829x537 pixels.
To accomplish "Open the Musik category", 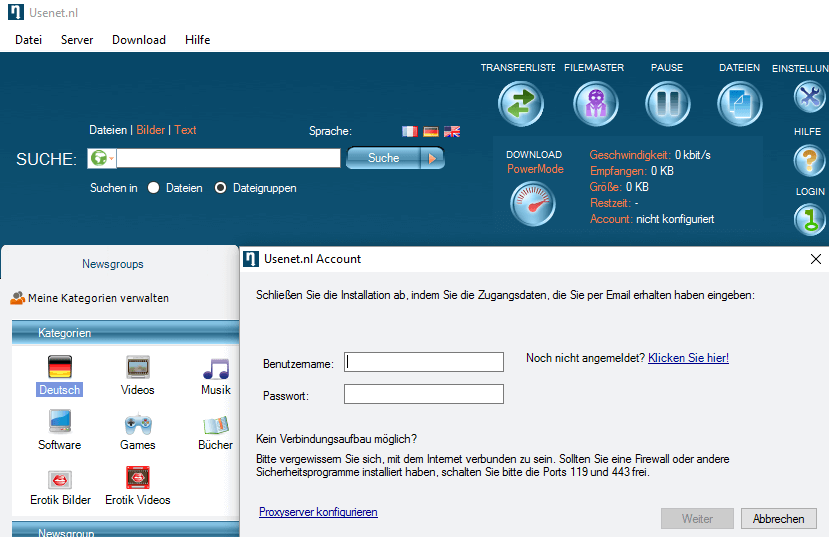I will (x=216, y=376).
